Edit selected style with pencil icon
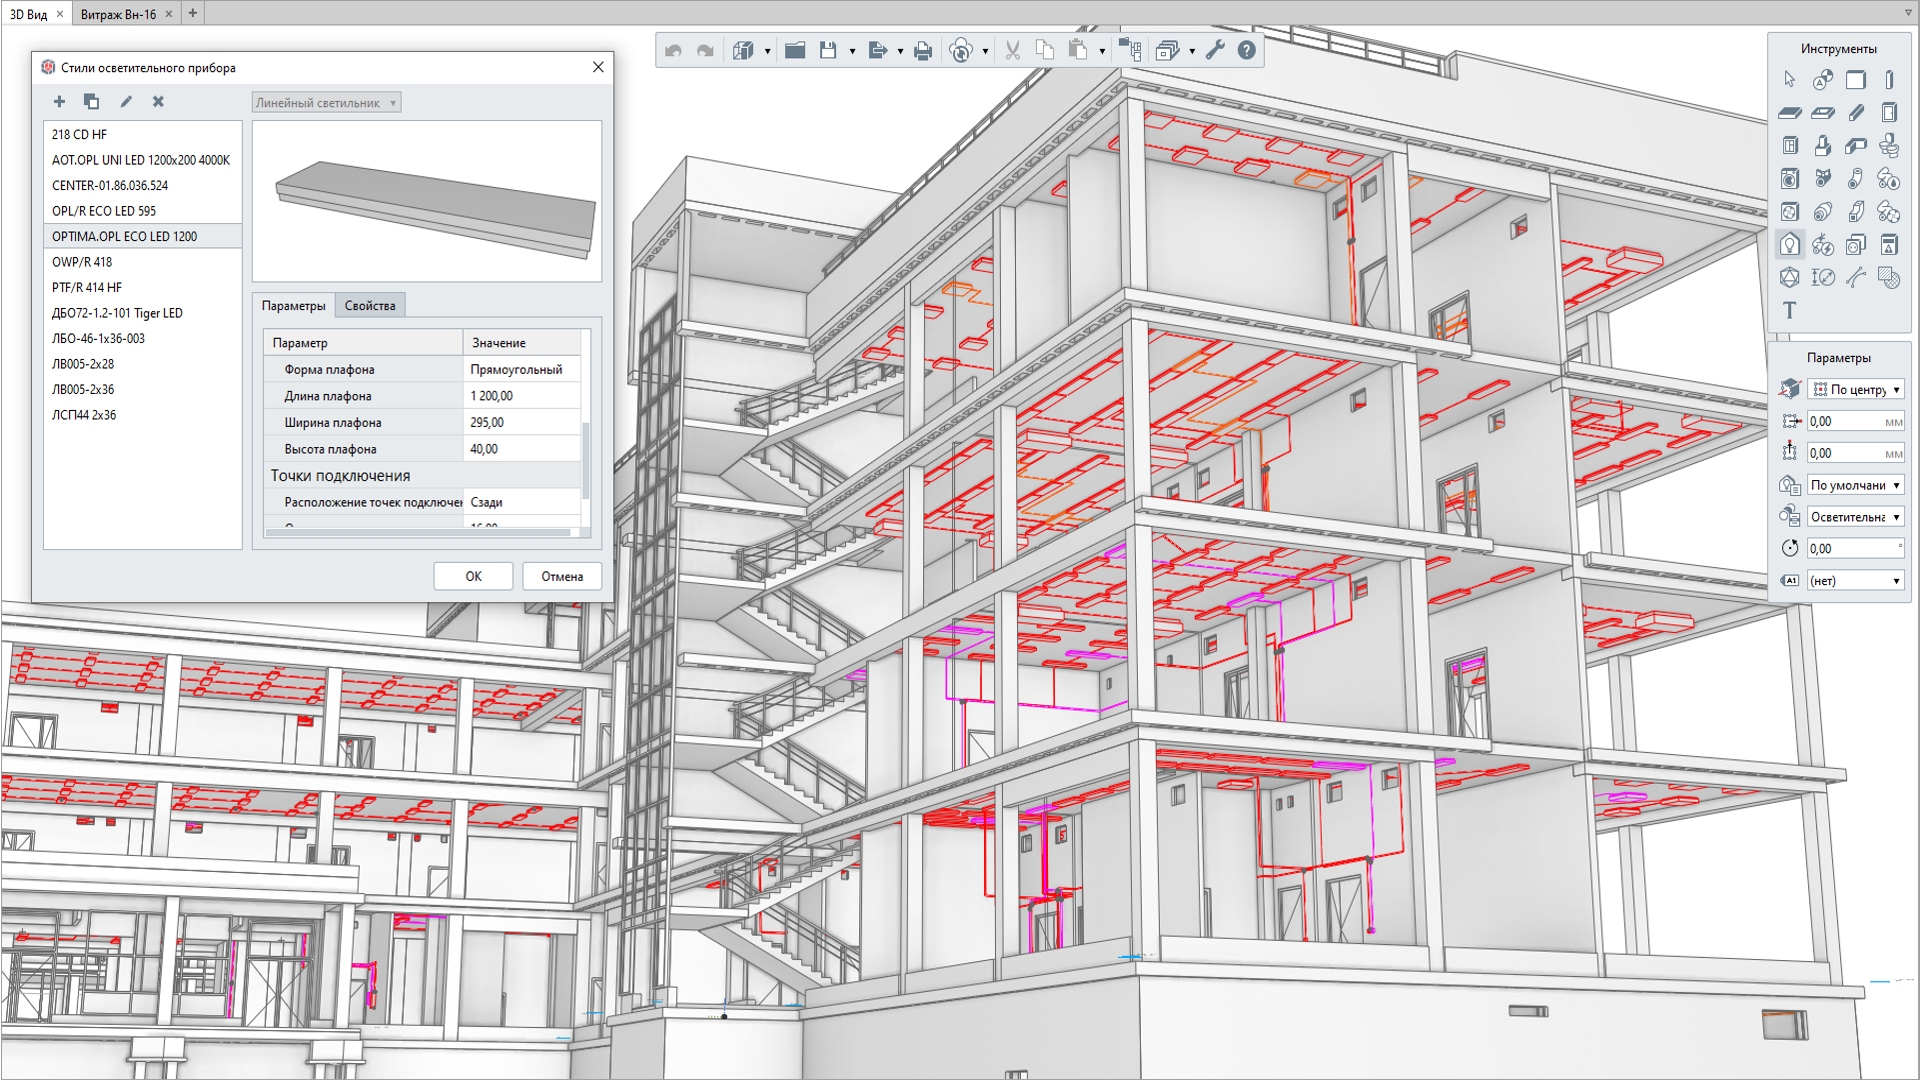This screenshot has height=1080, width=1920. [x=126, y=101]
